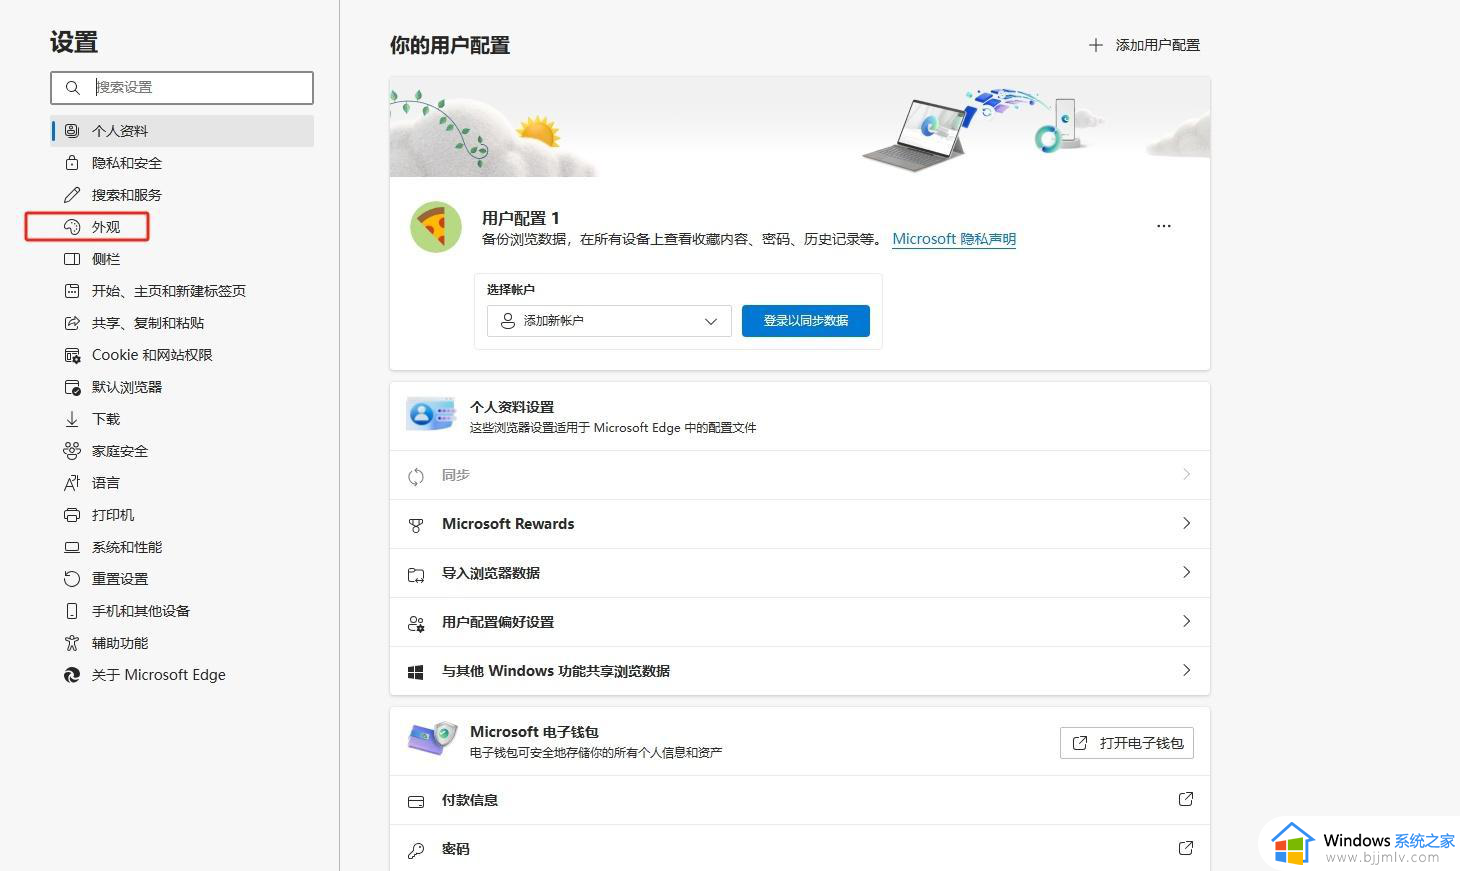Expand the Microsoft Rewards row chevron

(1186, 523)
